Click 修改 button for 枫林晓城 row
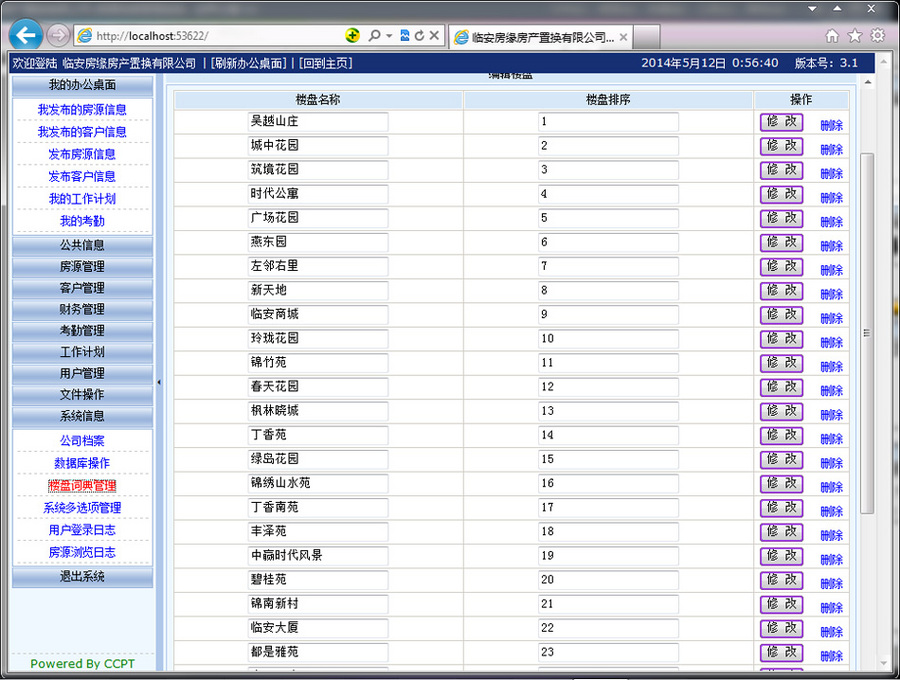Screen dimensions: 900x680 [x=781, y=411]
